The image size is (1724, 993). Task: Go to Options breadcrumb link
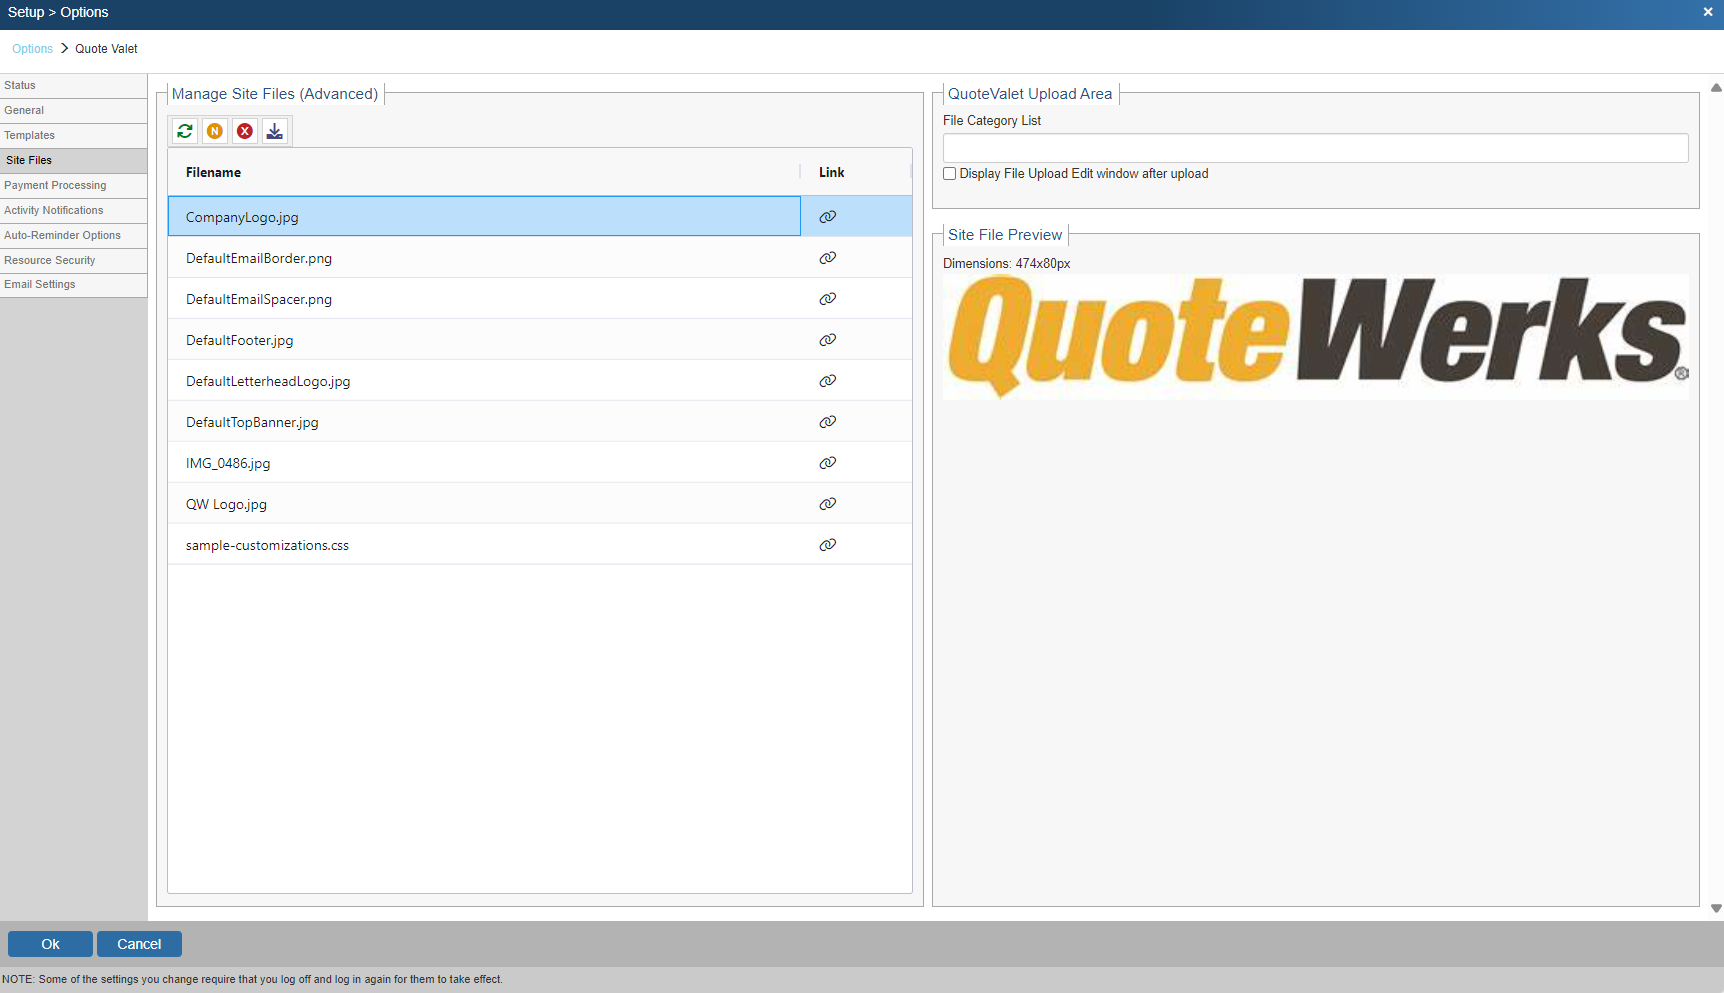click(x=32, y=49)
